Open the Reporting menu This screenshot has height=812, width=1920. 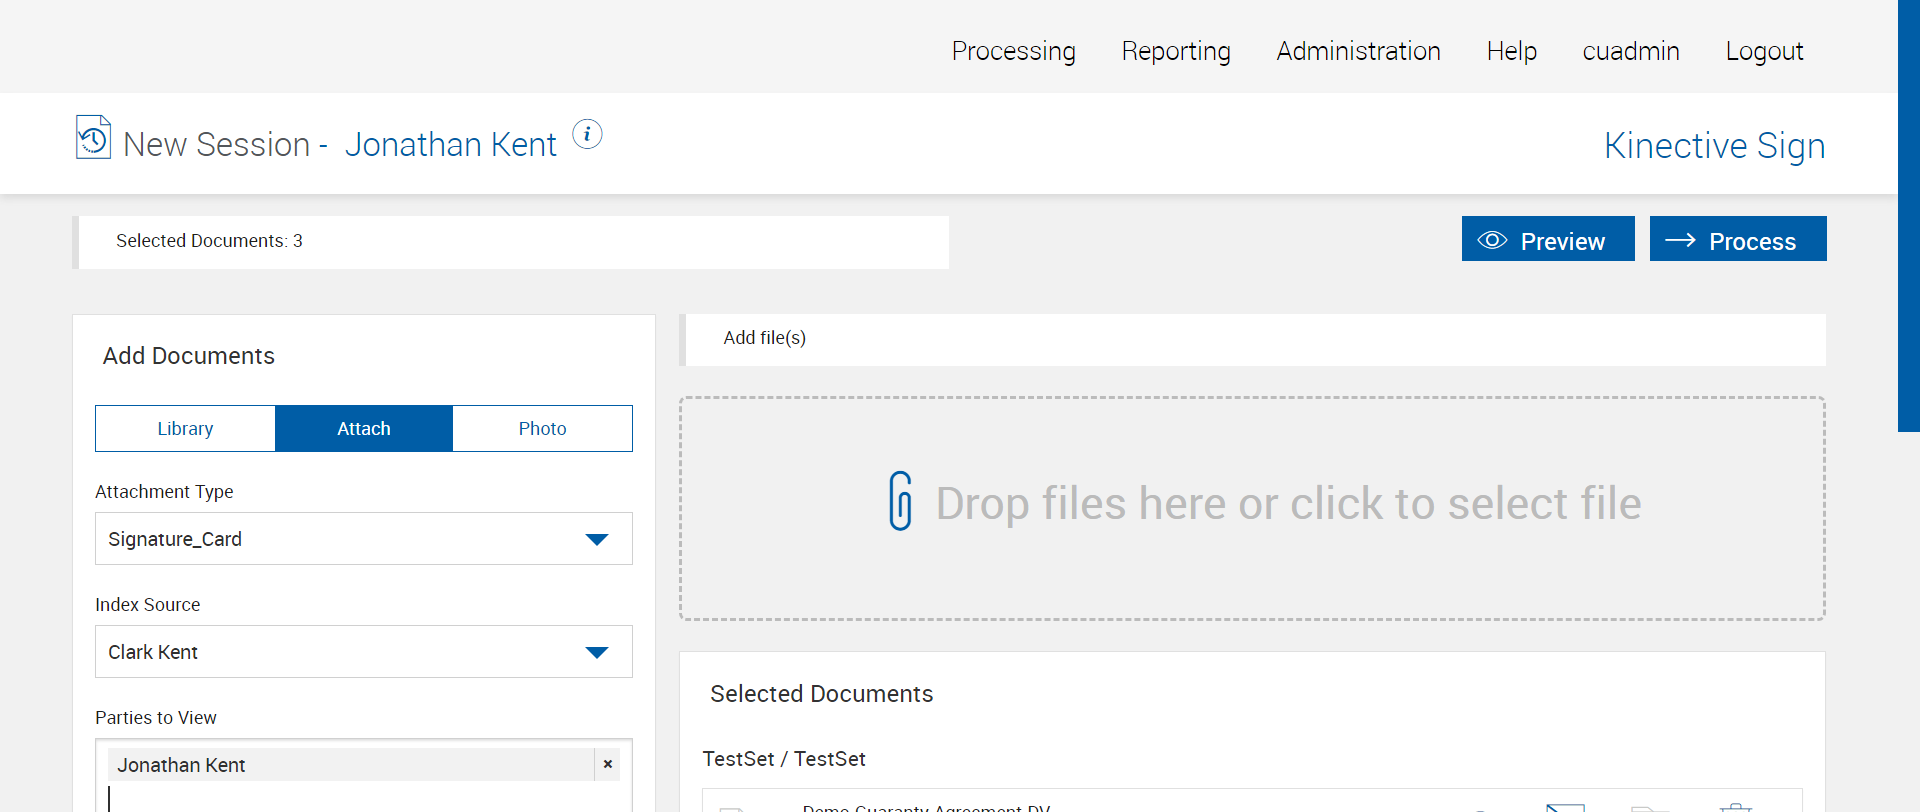click(1176, 51)
